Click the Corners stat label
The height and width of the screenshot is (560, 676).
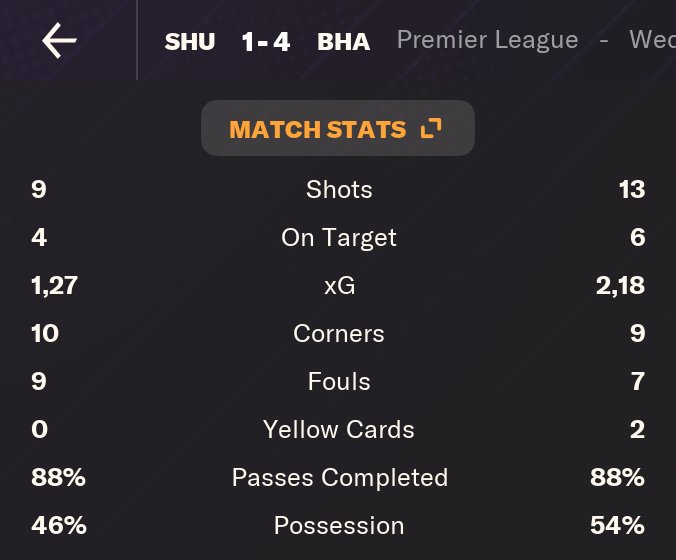339,334
